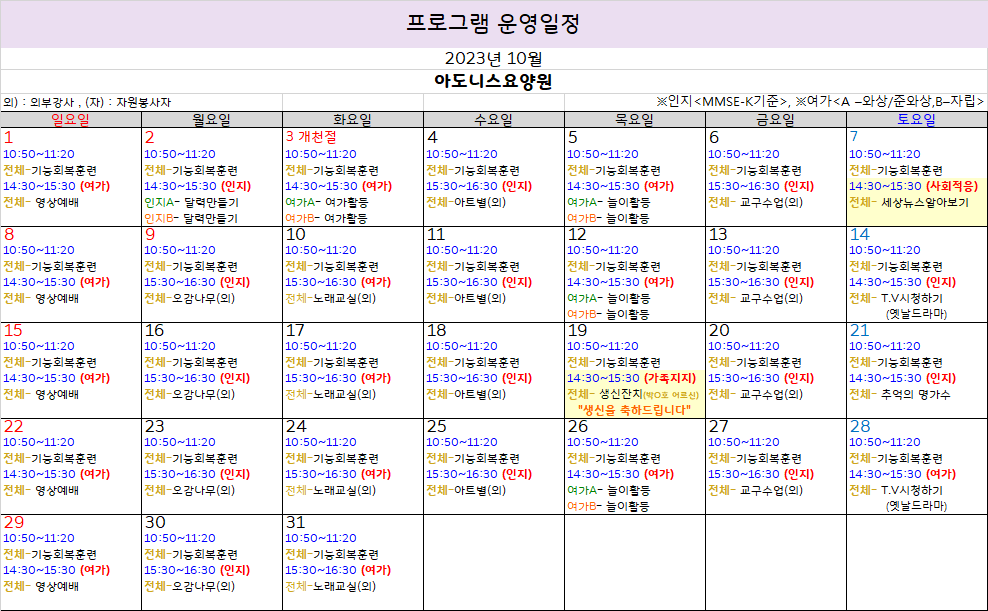The width and height of the screenshot is (988, 611).
Task: Select the '목요일' column header
Action: click(635, 120)
